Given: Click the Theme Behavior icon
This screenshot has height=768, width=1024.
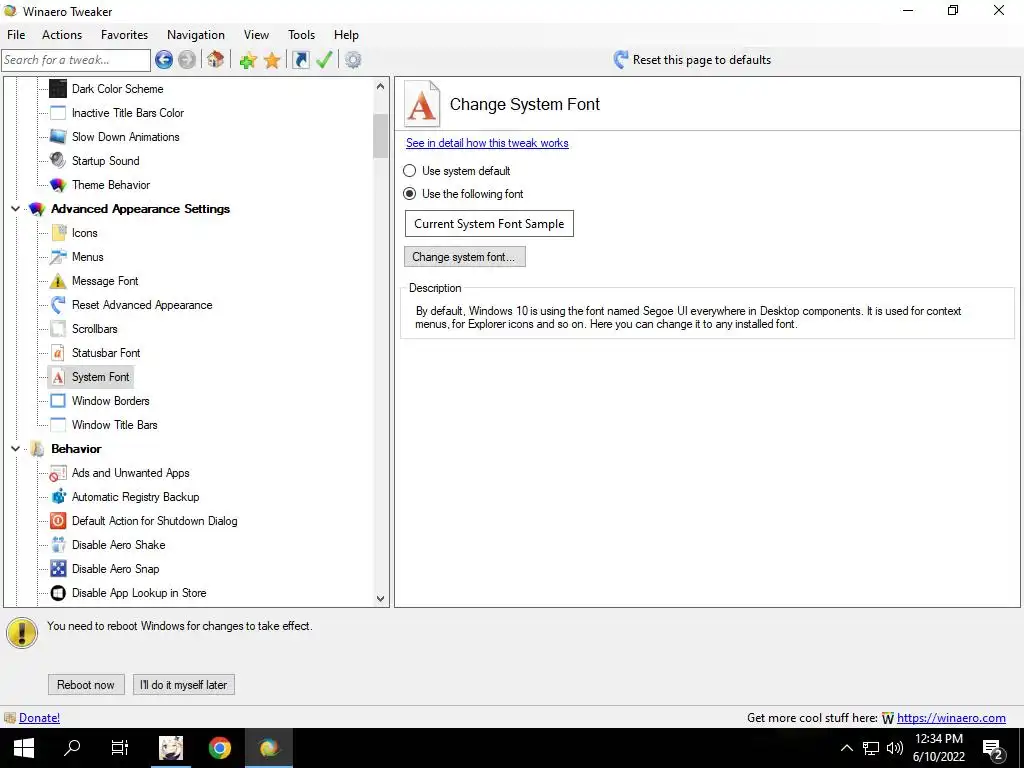Looking at the screenshot, I should (x=58, y=185).
